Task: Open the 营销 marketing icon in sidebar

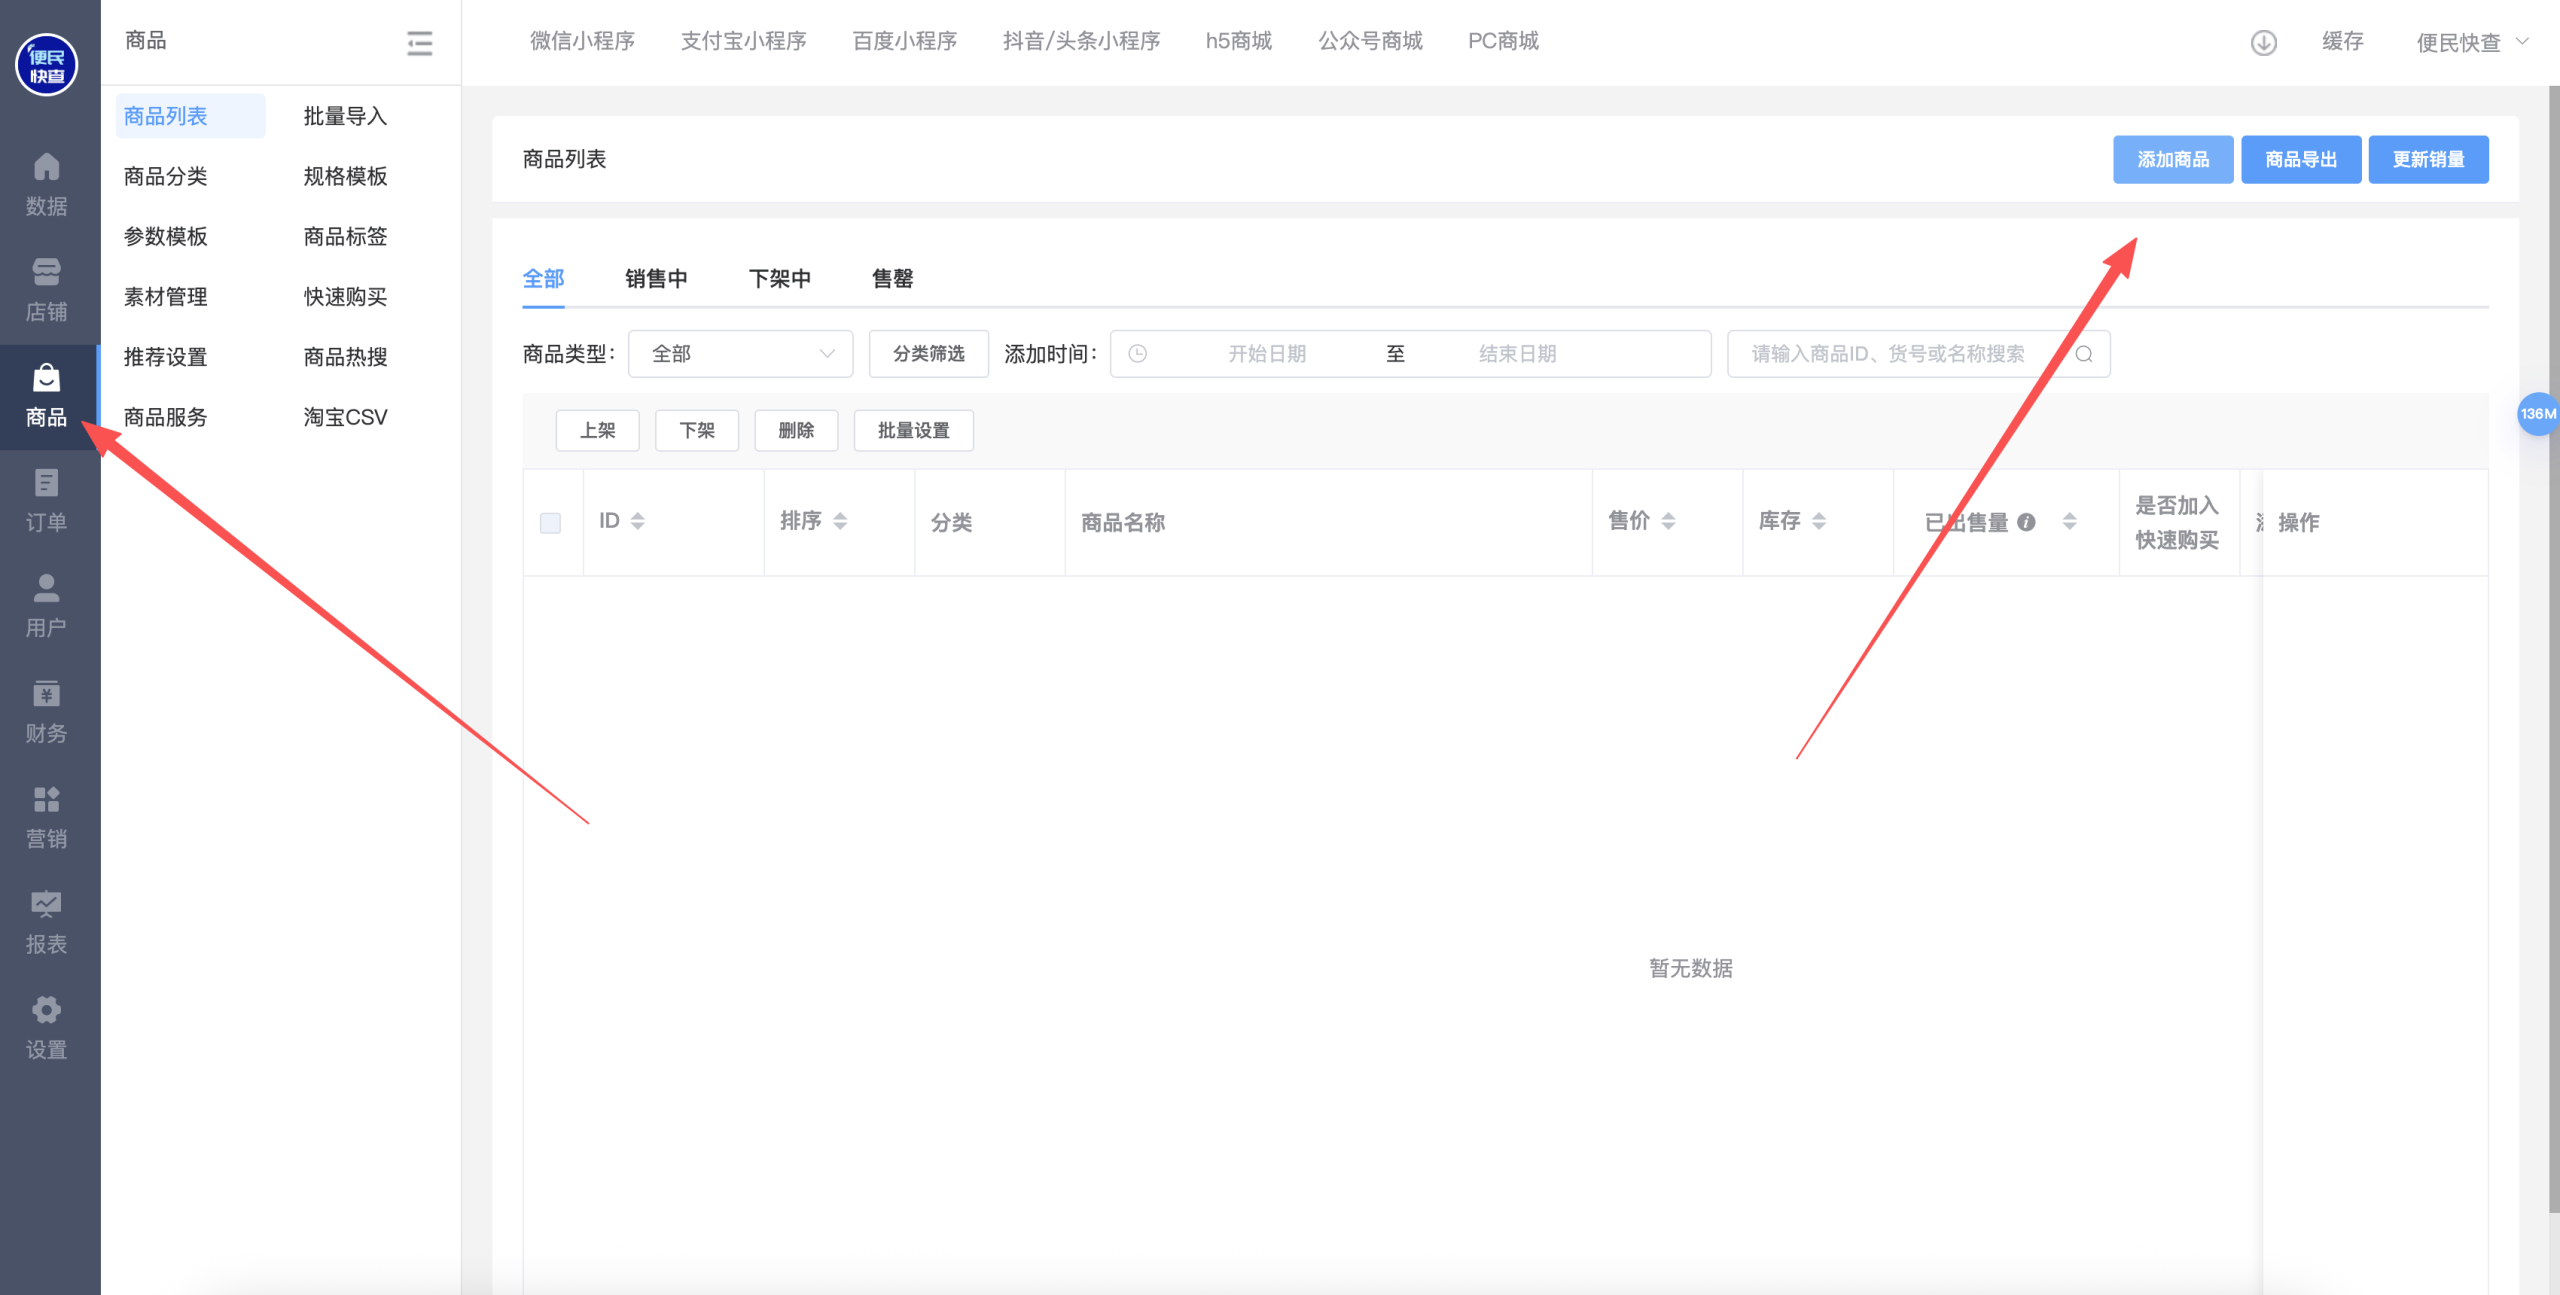Action: 46,800
